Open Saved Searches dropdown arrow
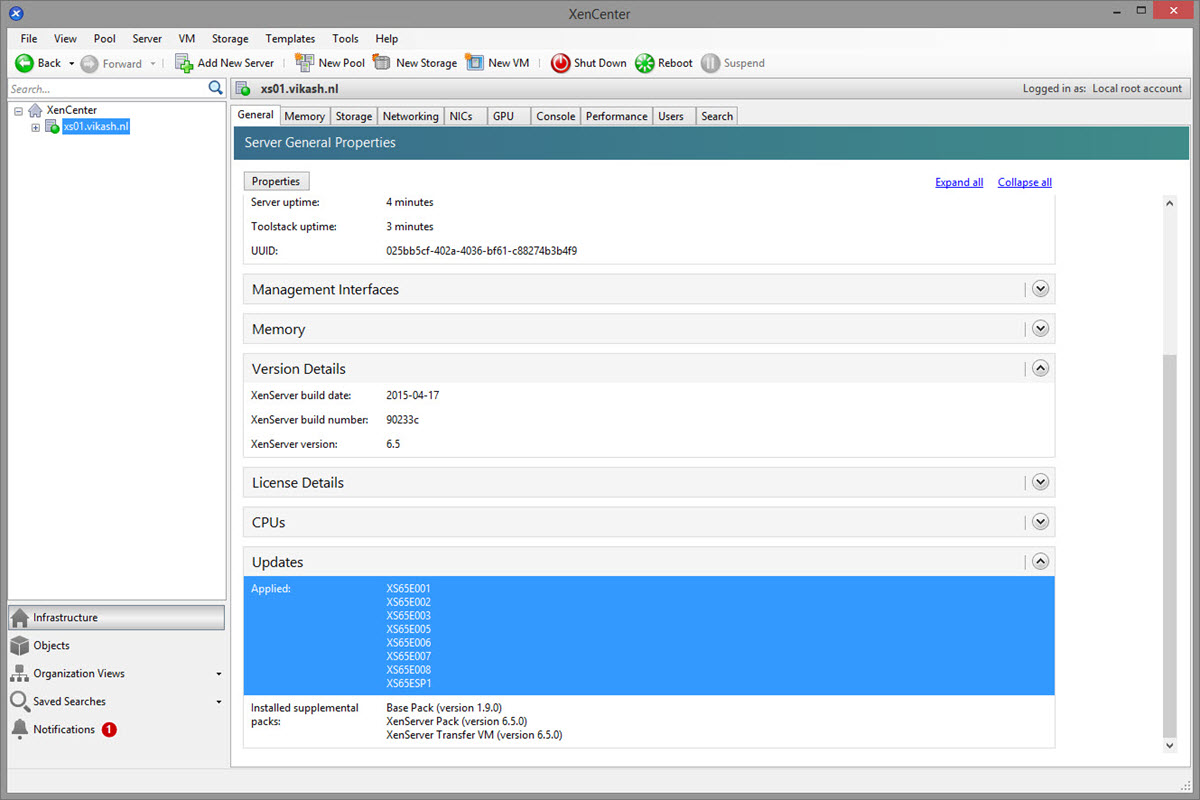This screenshot has height=800, width=1200. click(x=219, y=702)
